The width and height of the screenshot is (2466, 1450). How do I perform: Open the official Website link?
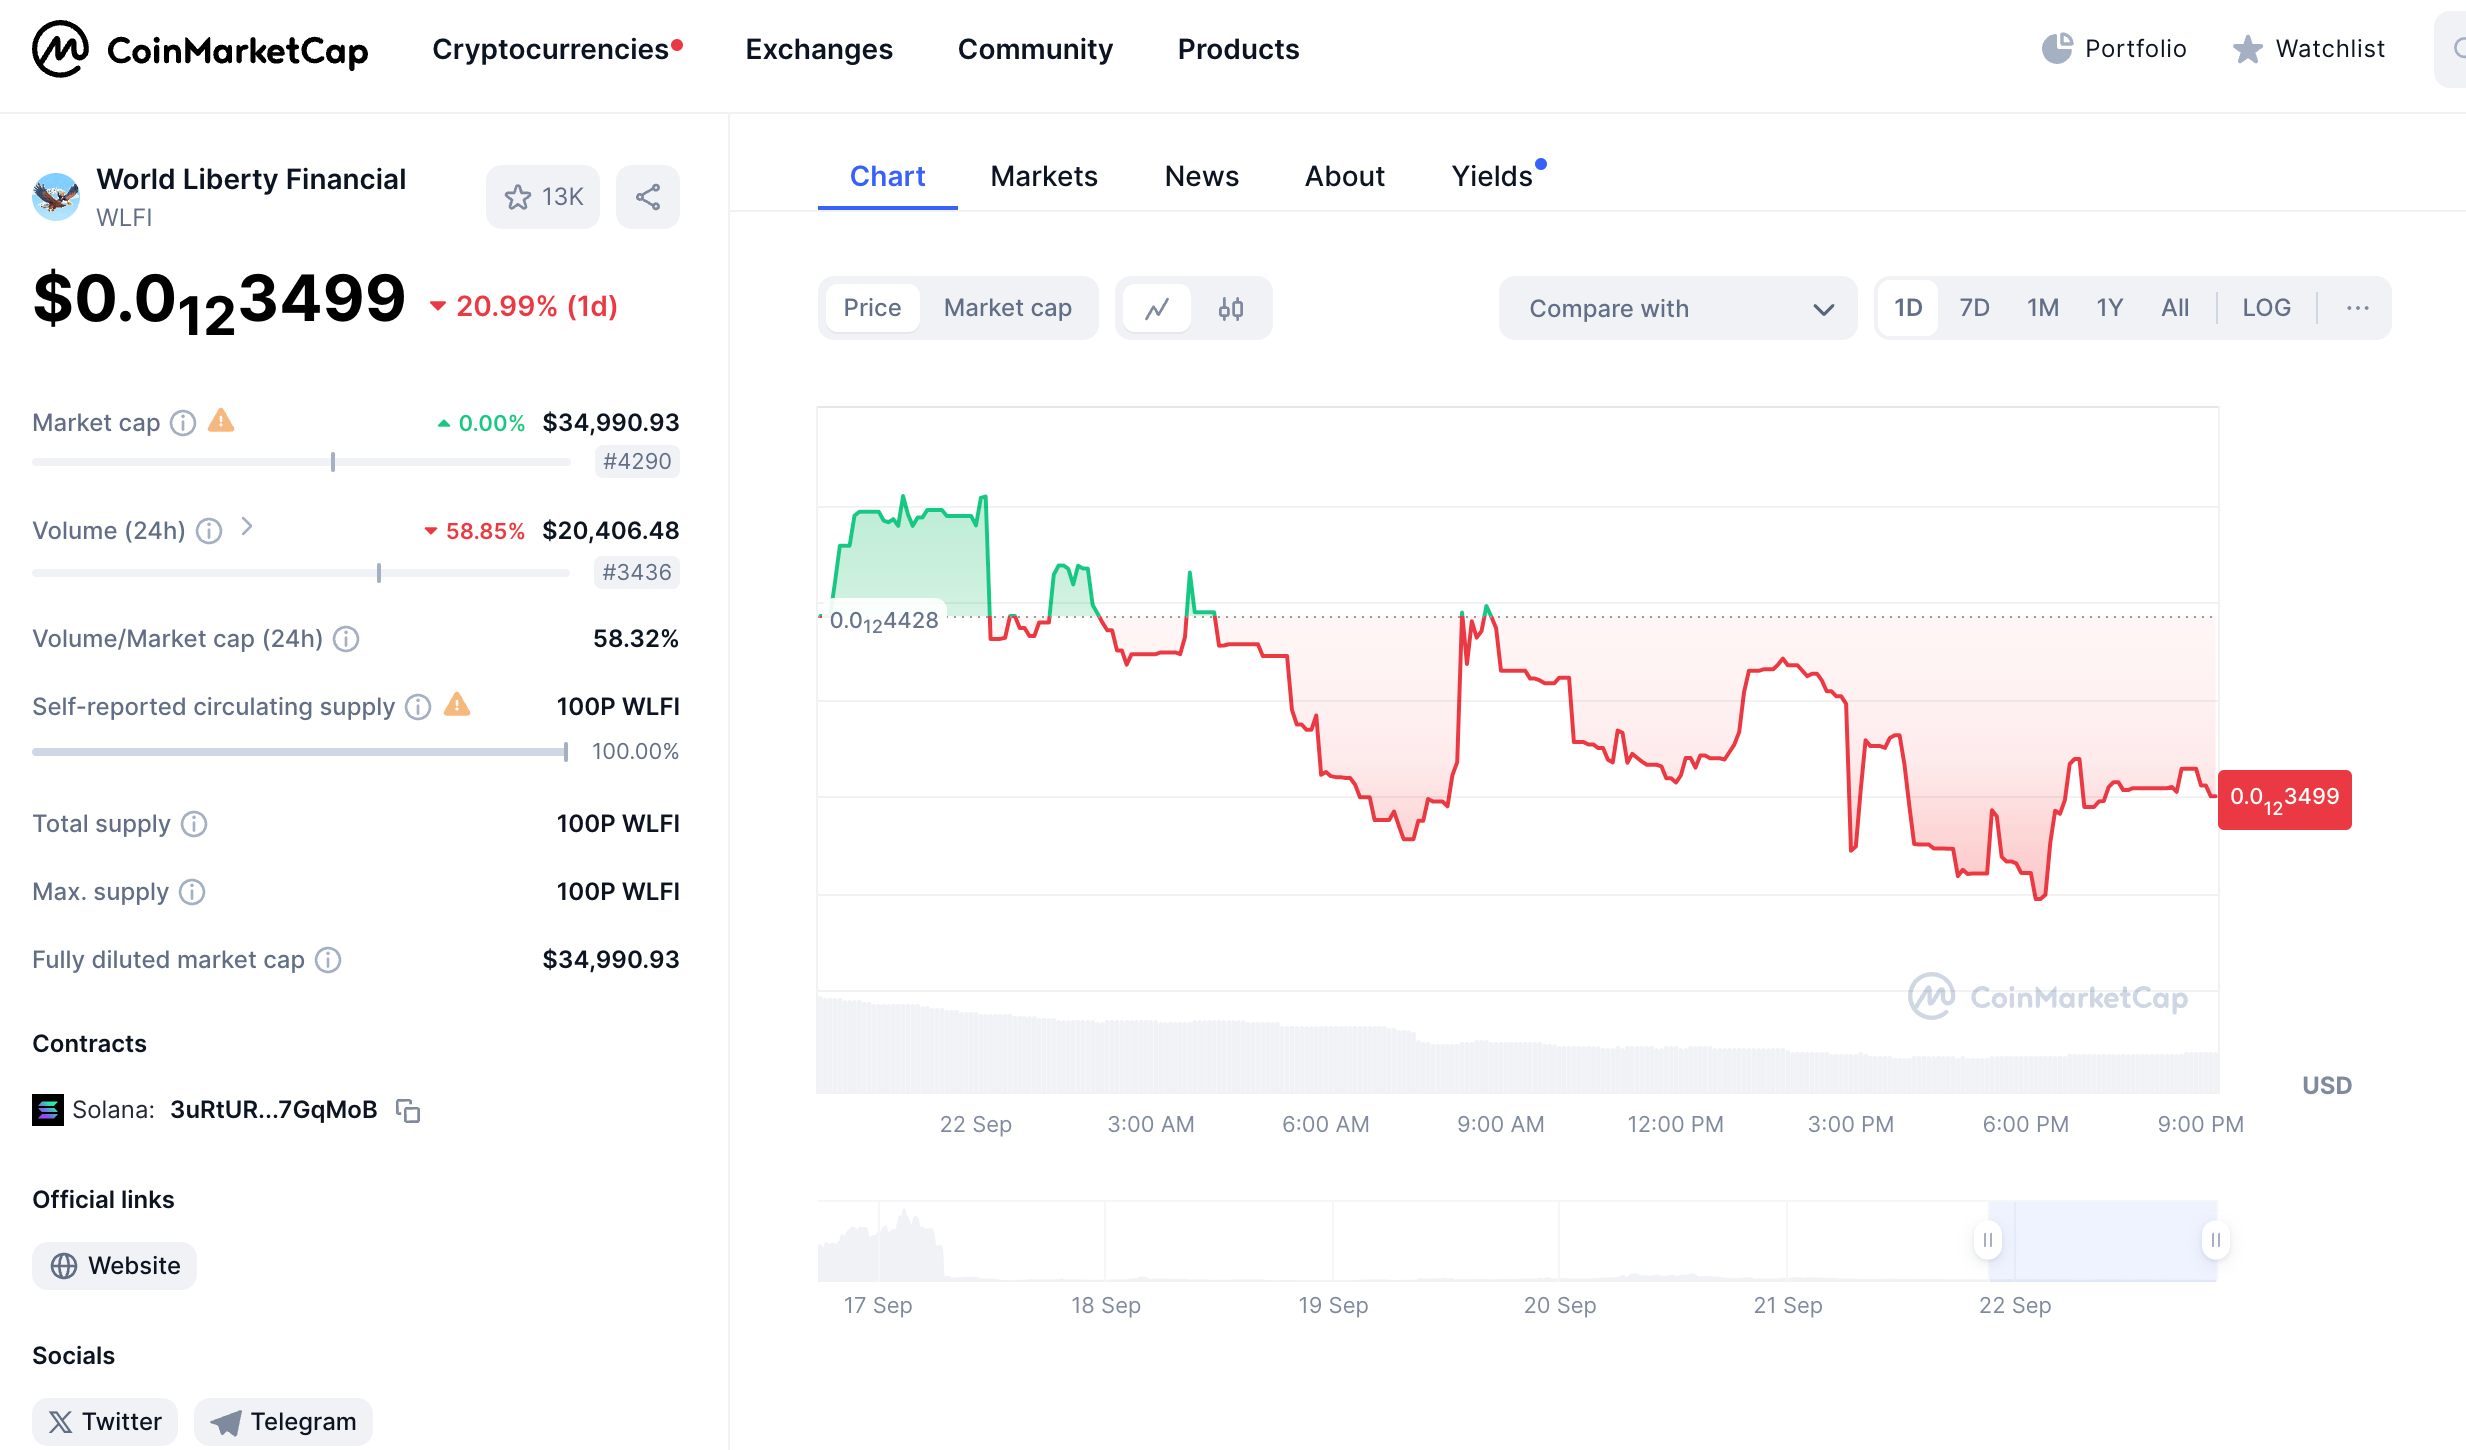115,1266
